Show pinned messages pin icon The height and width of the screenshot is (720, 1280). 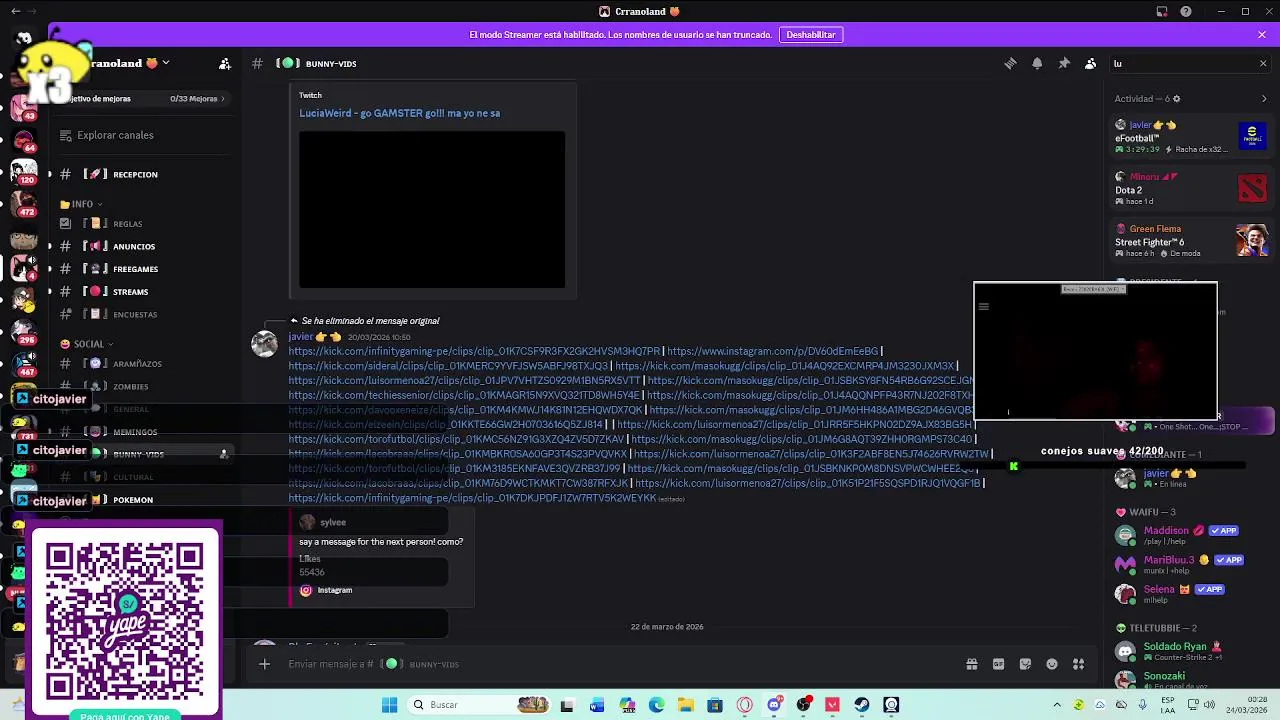tap(1064, 63)
